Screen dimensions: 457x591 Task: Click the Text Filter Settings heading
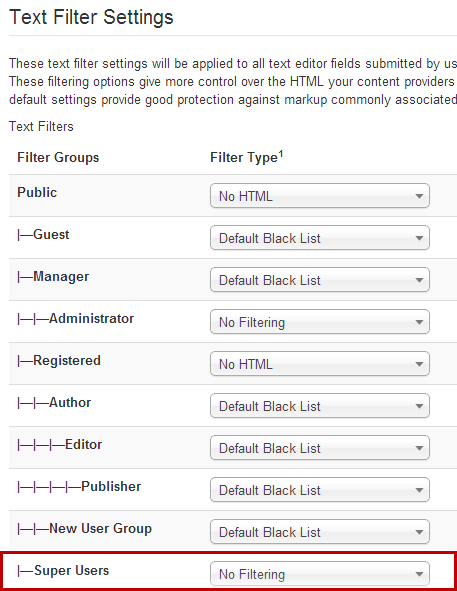91,17
